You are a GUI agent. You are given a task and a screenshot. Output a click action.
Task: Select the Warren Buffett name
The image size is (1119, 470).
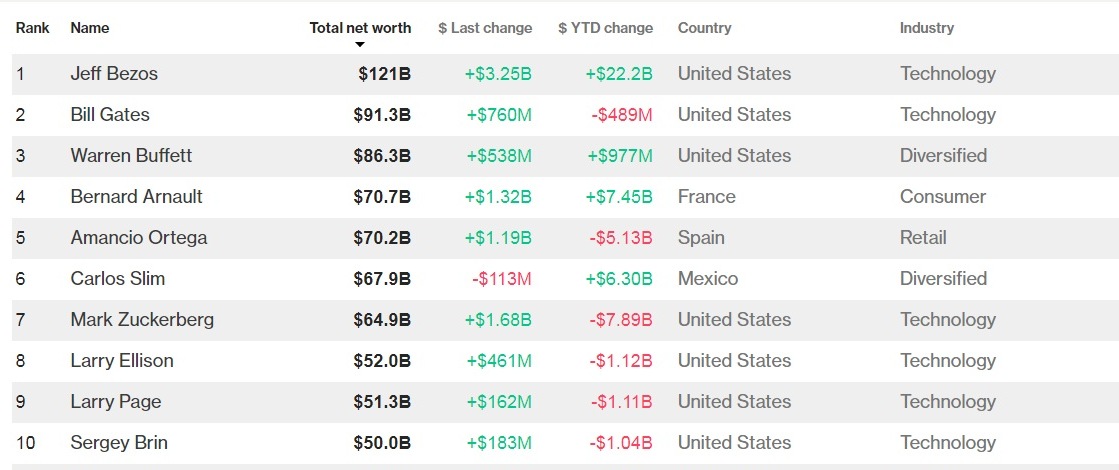(x=131, y=155)
